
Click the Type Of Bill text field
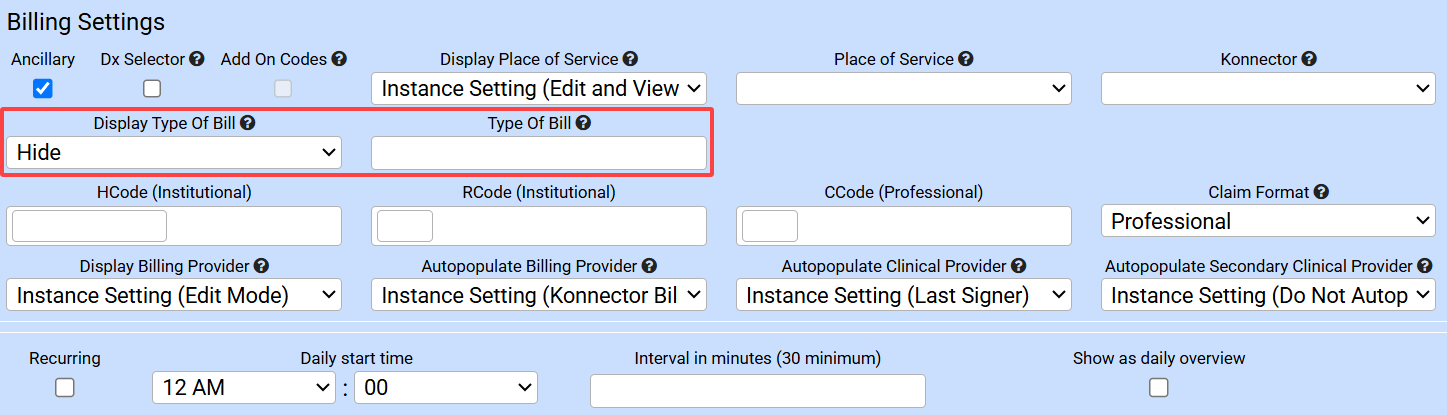click(539, 153)
